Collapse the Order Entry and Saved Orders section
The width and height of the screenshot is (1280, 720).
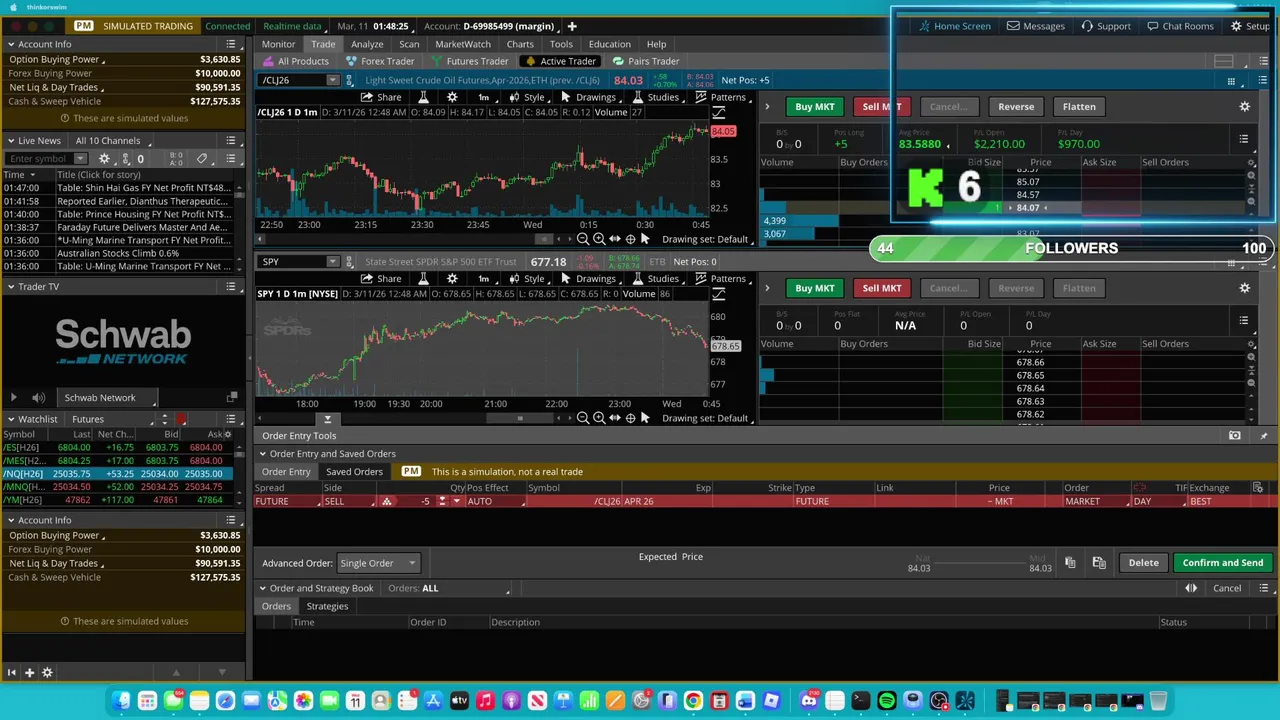(262, 454)
